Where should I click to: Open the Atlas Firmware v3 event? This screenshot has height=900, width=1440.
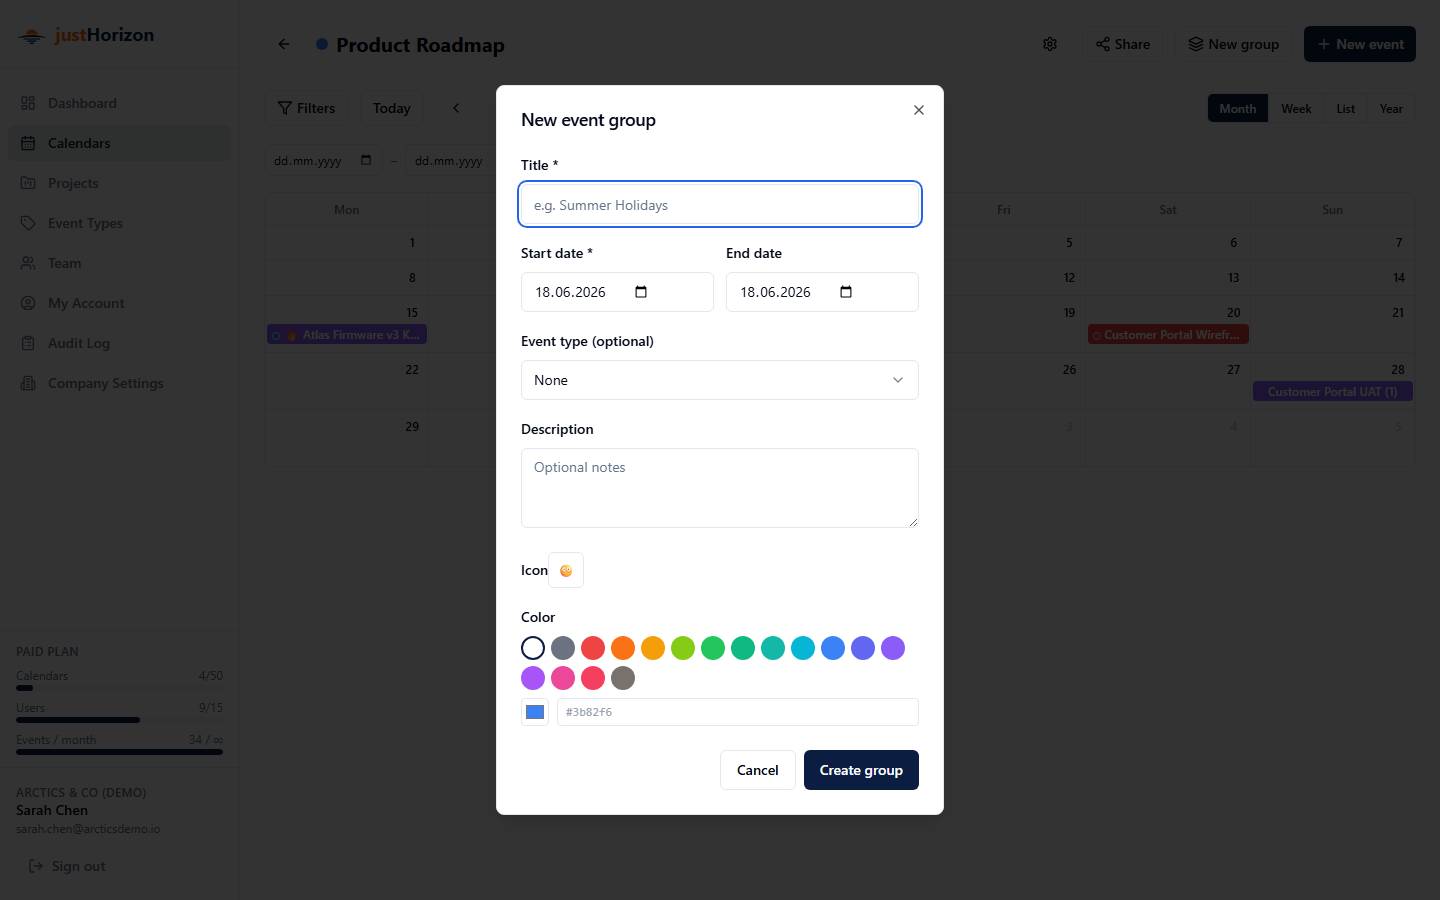tap(347, 335)
